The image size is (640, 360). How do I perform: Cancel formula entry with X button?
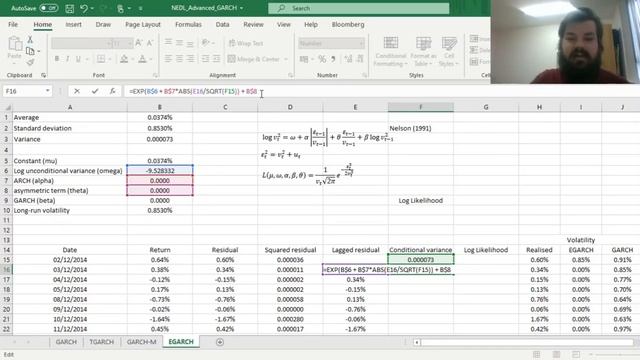(77, 91)
